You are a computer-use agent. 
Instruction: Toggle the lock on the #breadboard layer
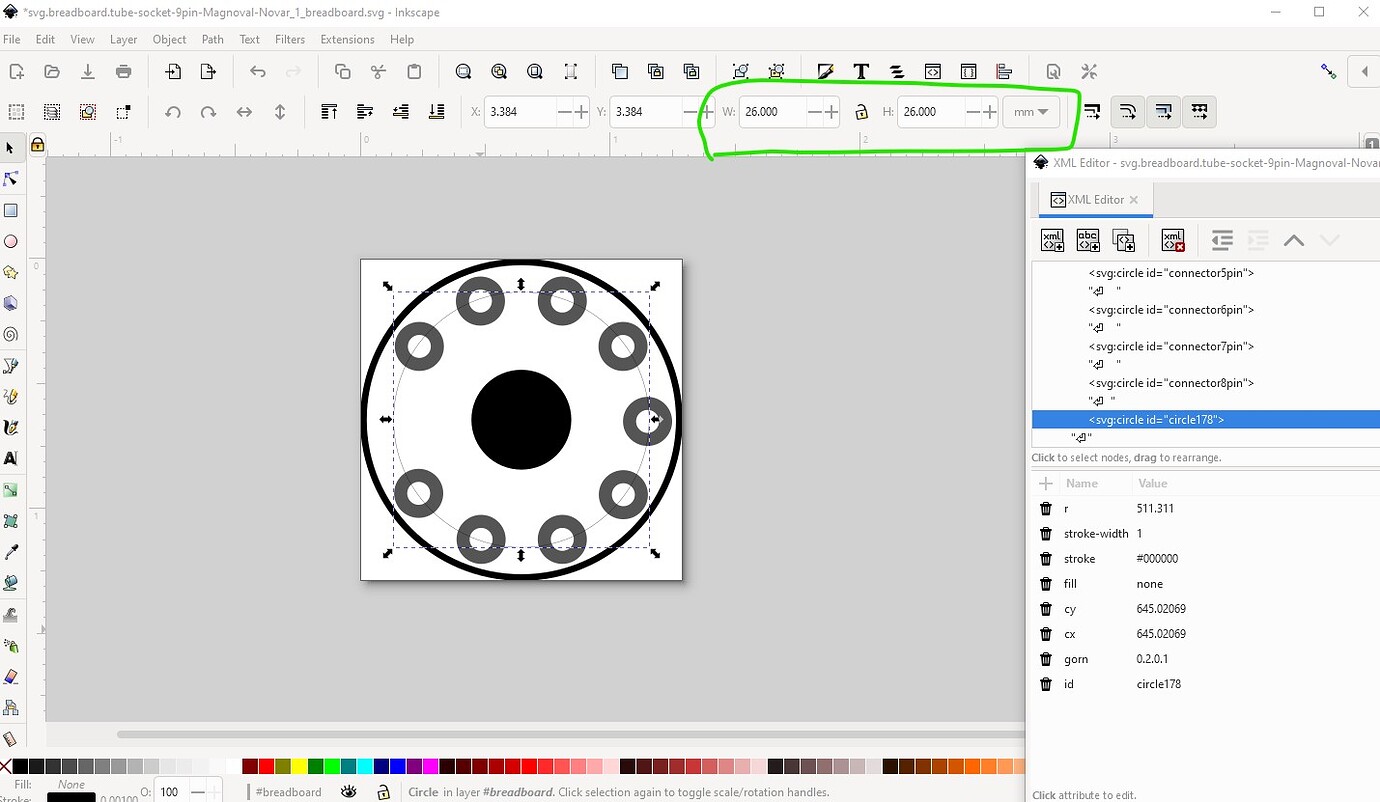[383, 792]
